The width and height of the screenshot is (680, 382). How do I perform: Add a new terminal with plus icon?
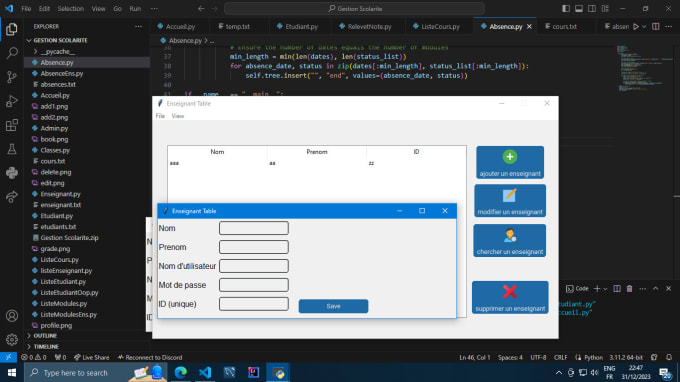(597, 289)
